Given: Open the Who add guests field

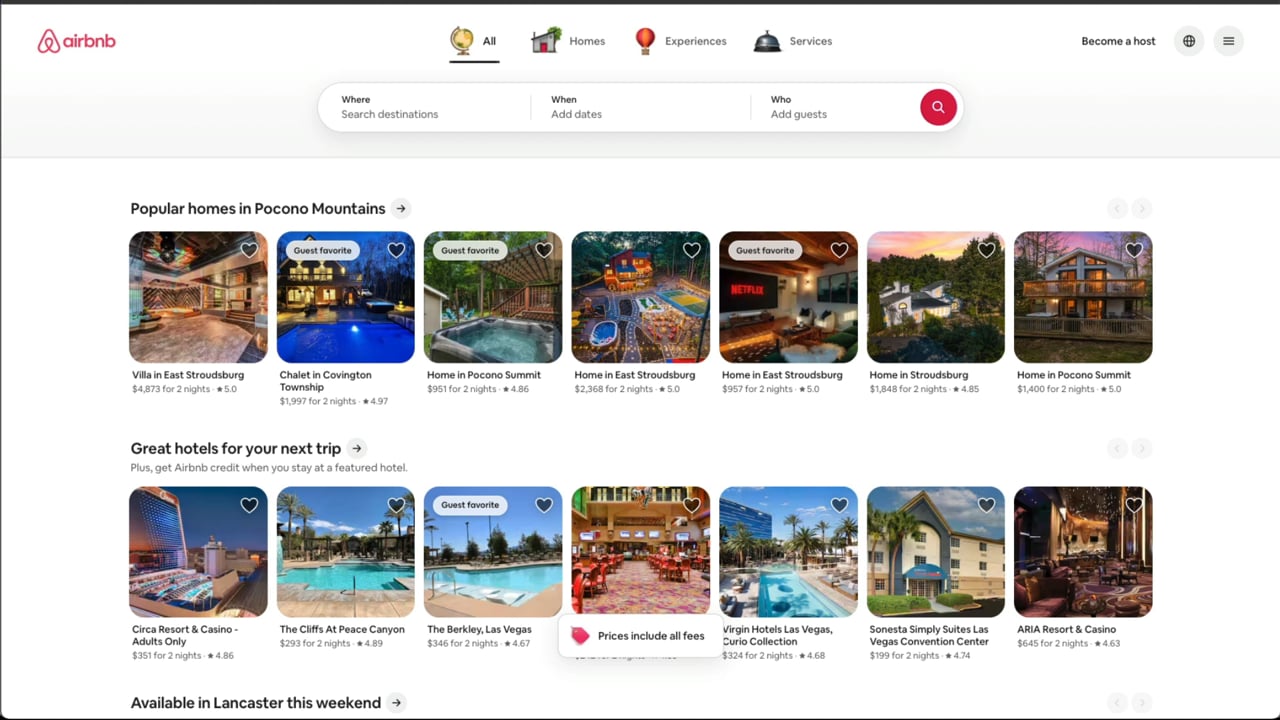Looking at the screenshot, I should point(835,107).
